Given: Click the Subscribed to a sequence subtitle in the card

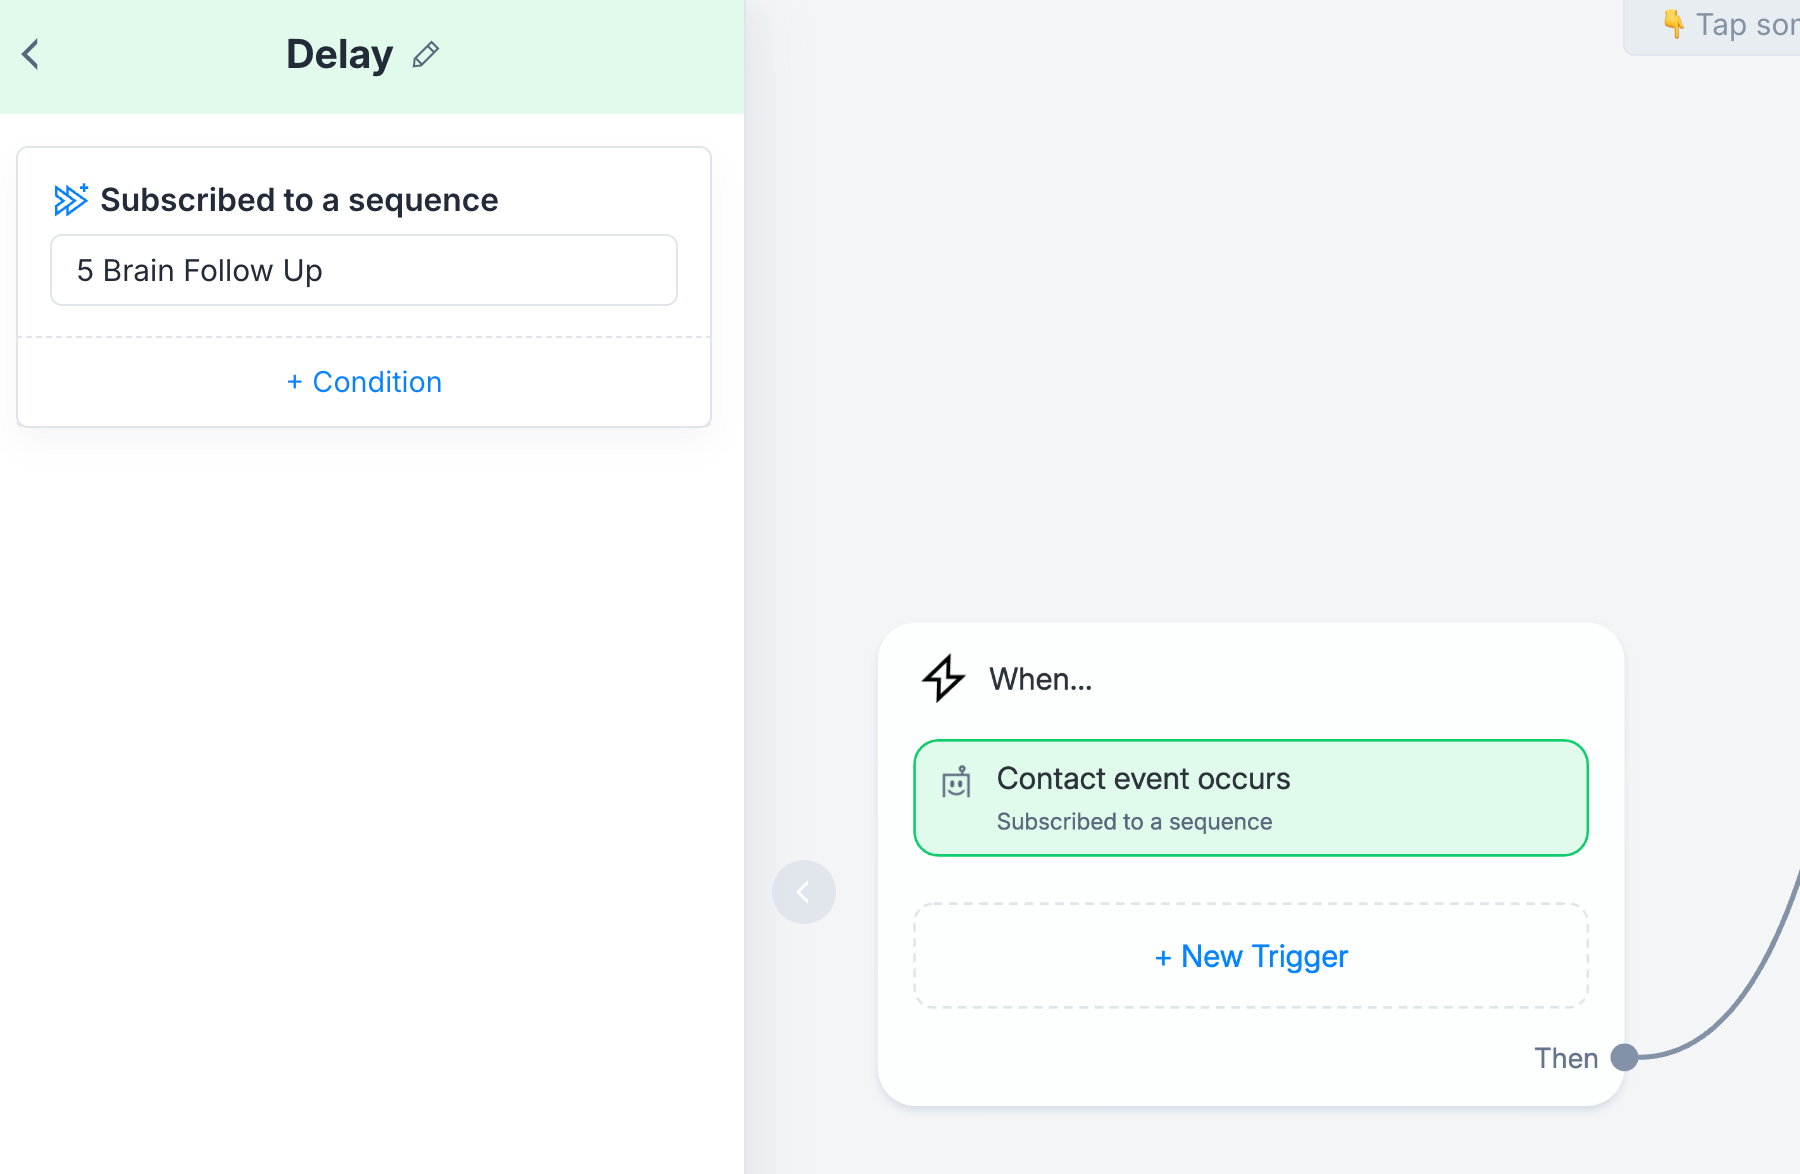Looking at the screenshot, I should pos(1134,822).
